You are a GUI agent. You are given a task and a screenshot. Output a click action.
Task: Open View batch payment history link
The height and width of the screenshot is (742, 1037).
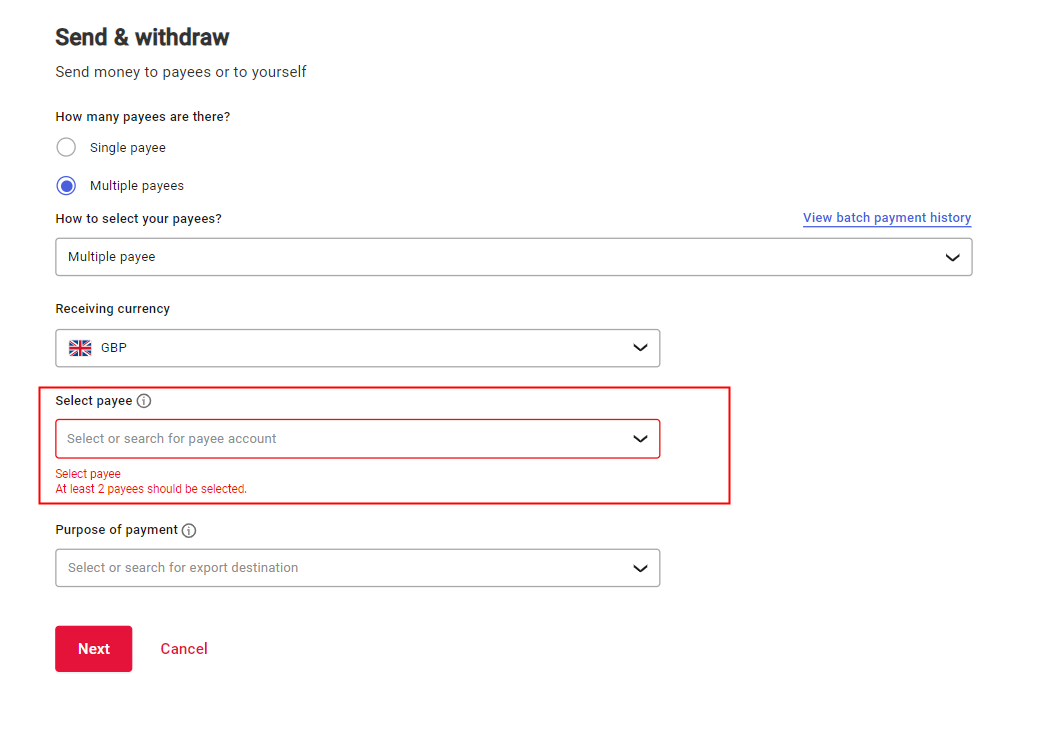[x=887, y=218]
